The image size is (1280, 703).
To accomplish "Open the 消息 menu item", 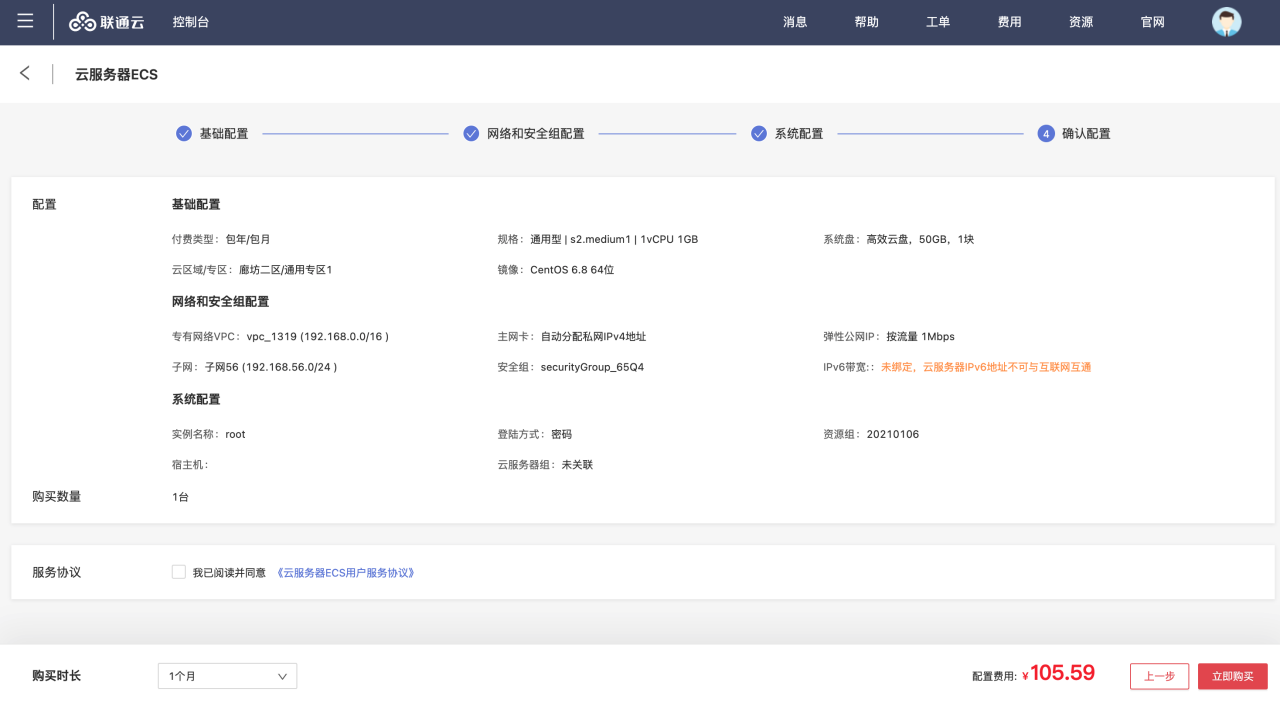I will tap(795, 22).
